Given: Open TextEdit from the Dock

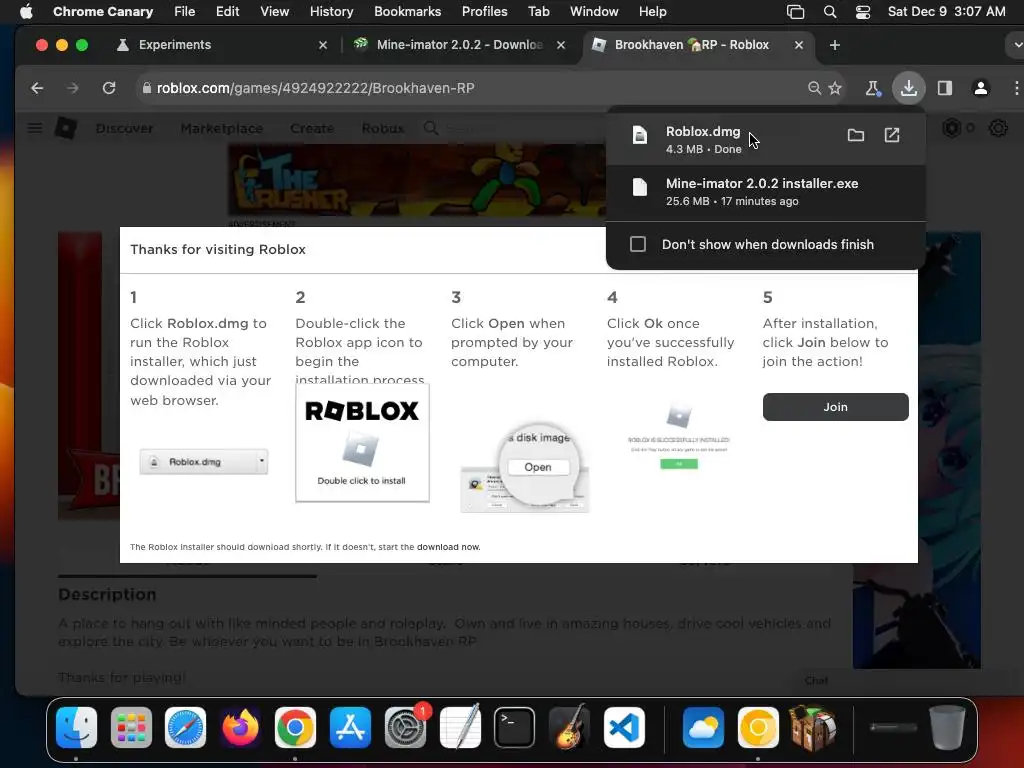Looking at the screenshot, I should tap(460, 728).
